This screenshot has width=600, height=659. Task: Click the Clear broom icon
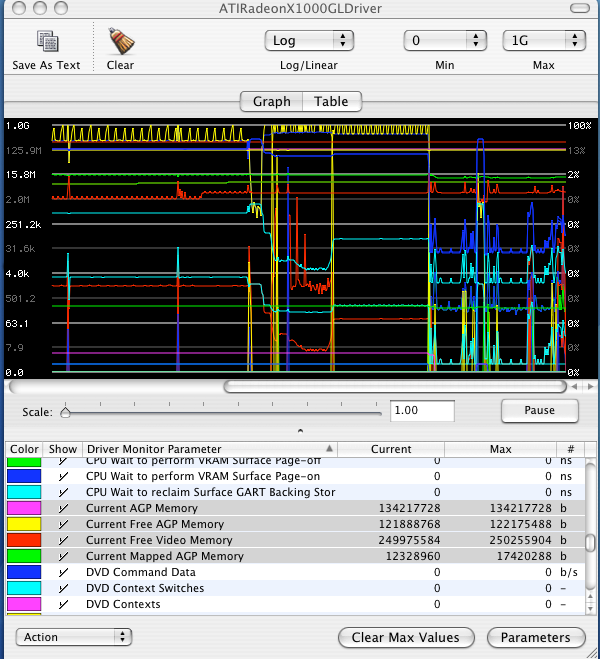tap(121, 41)
